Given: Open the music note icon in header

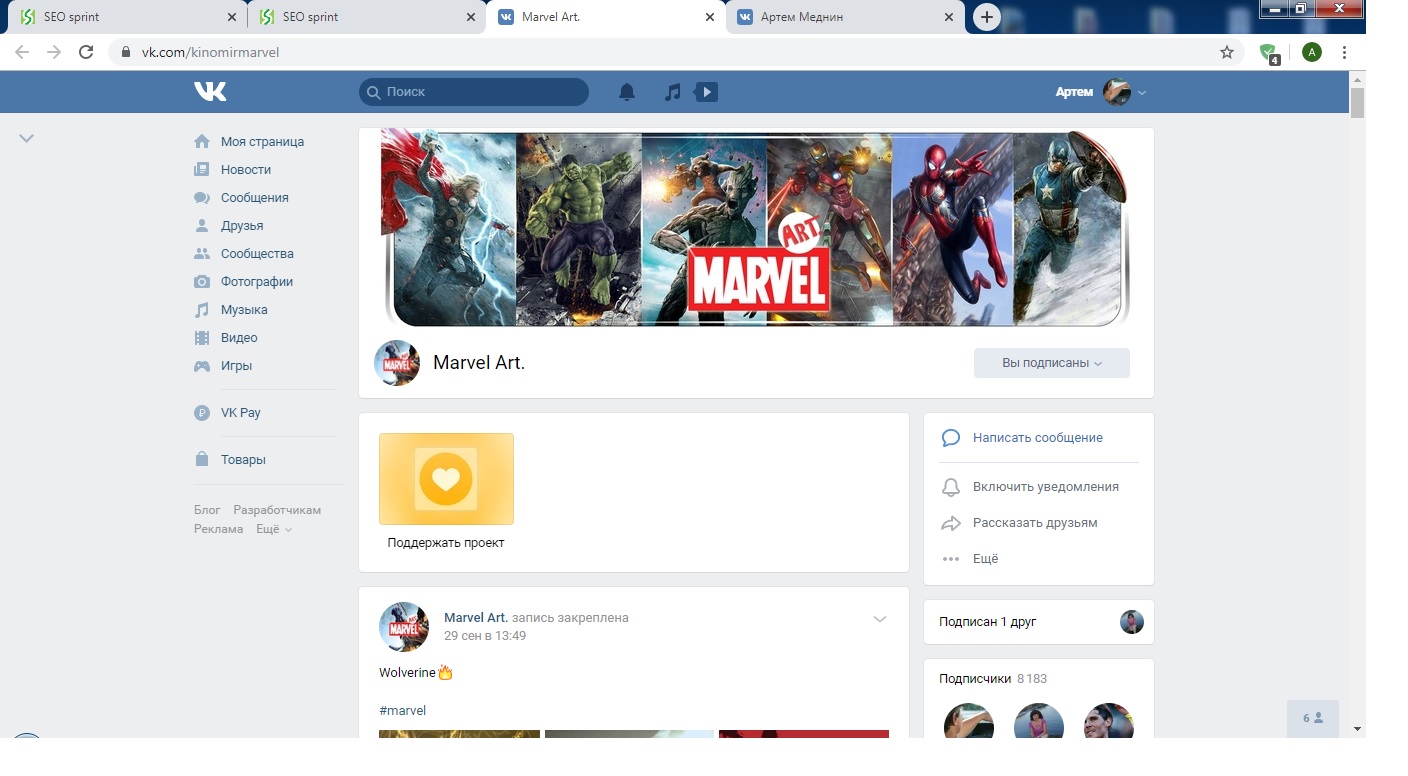Looking at the screenshot, I should coord(673,92).
